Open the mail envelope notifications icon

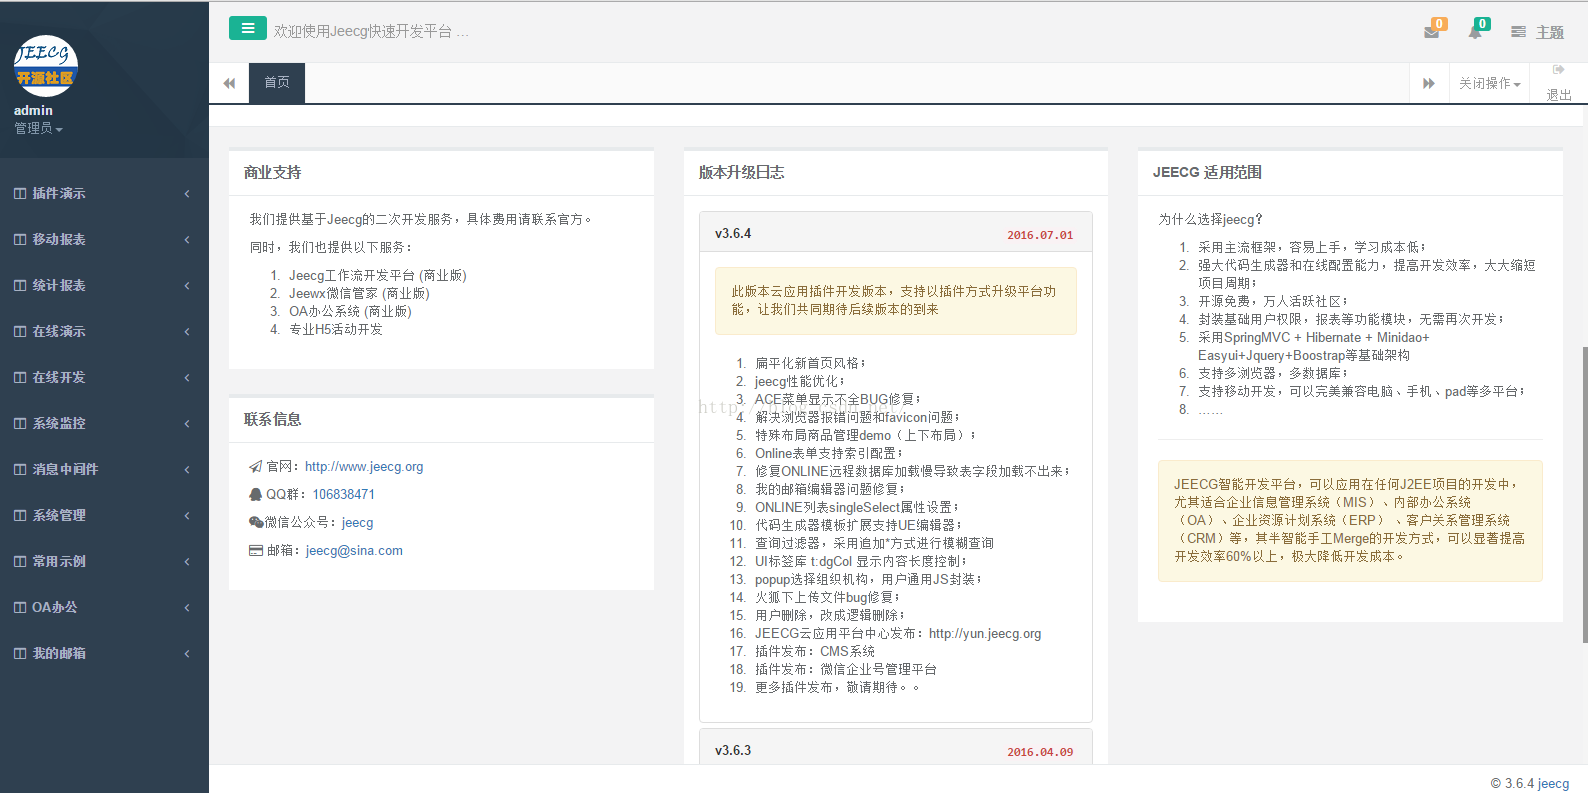pos(1432,32)
